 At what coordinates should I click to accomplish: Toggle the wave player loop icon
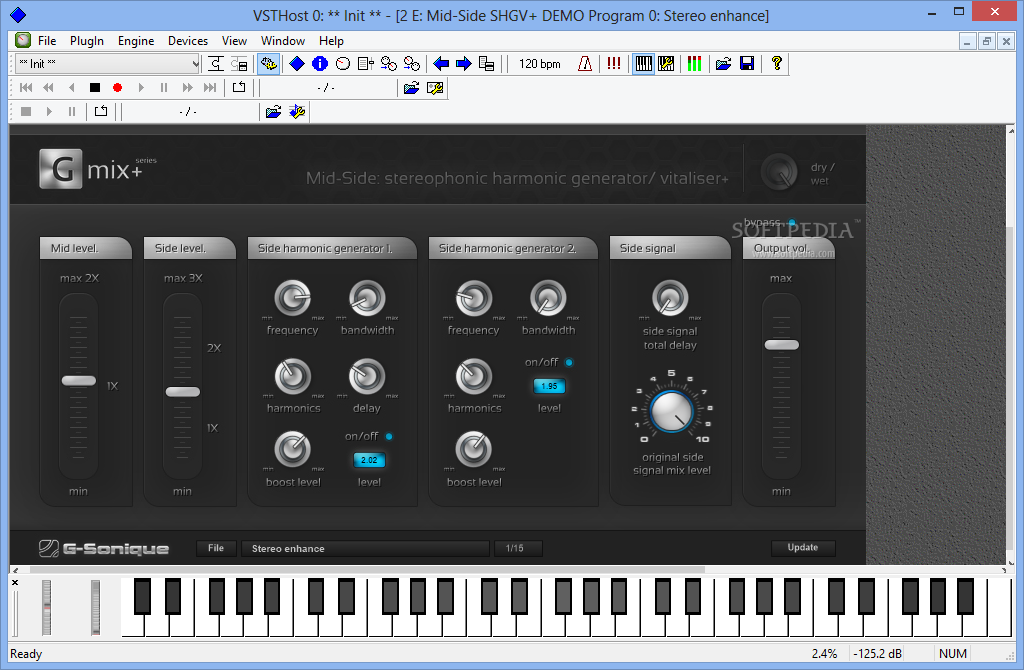(x=239, y=88)
